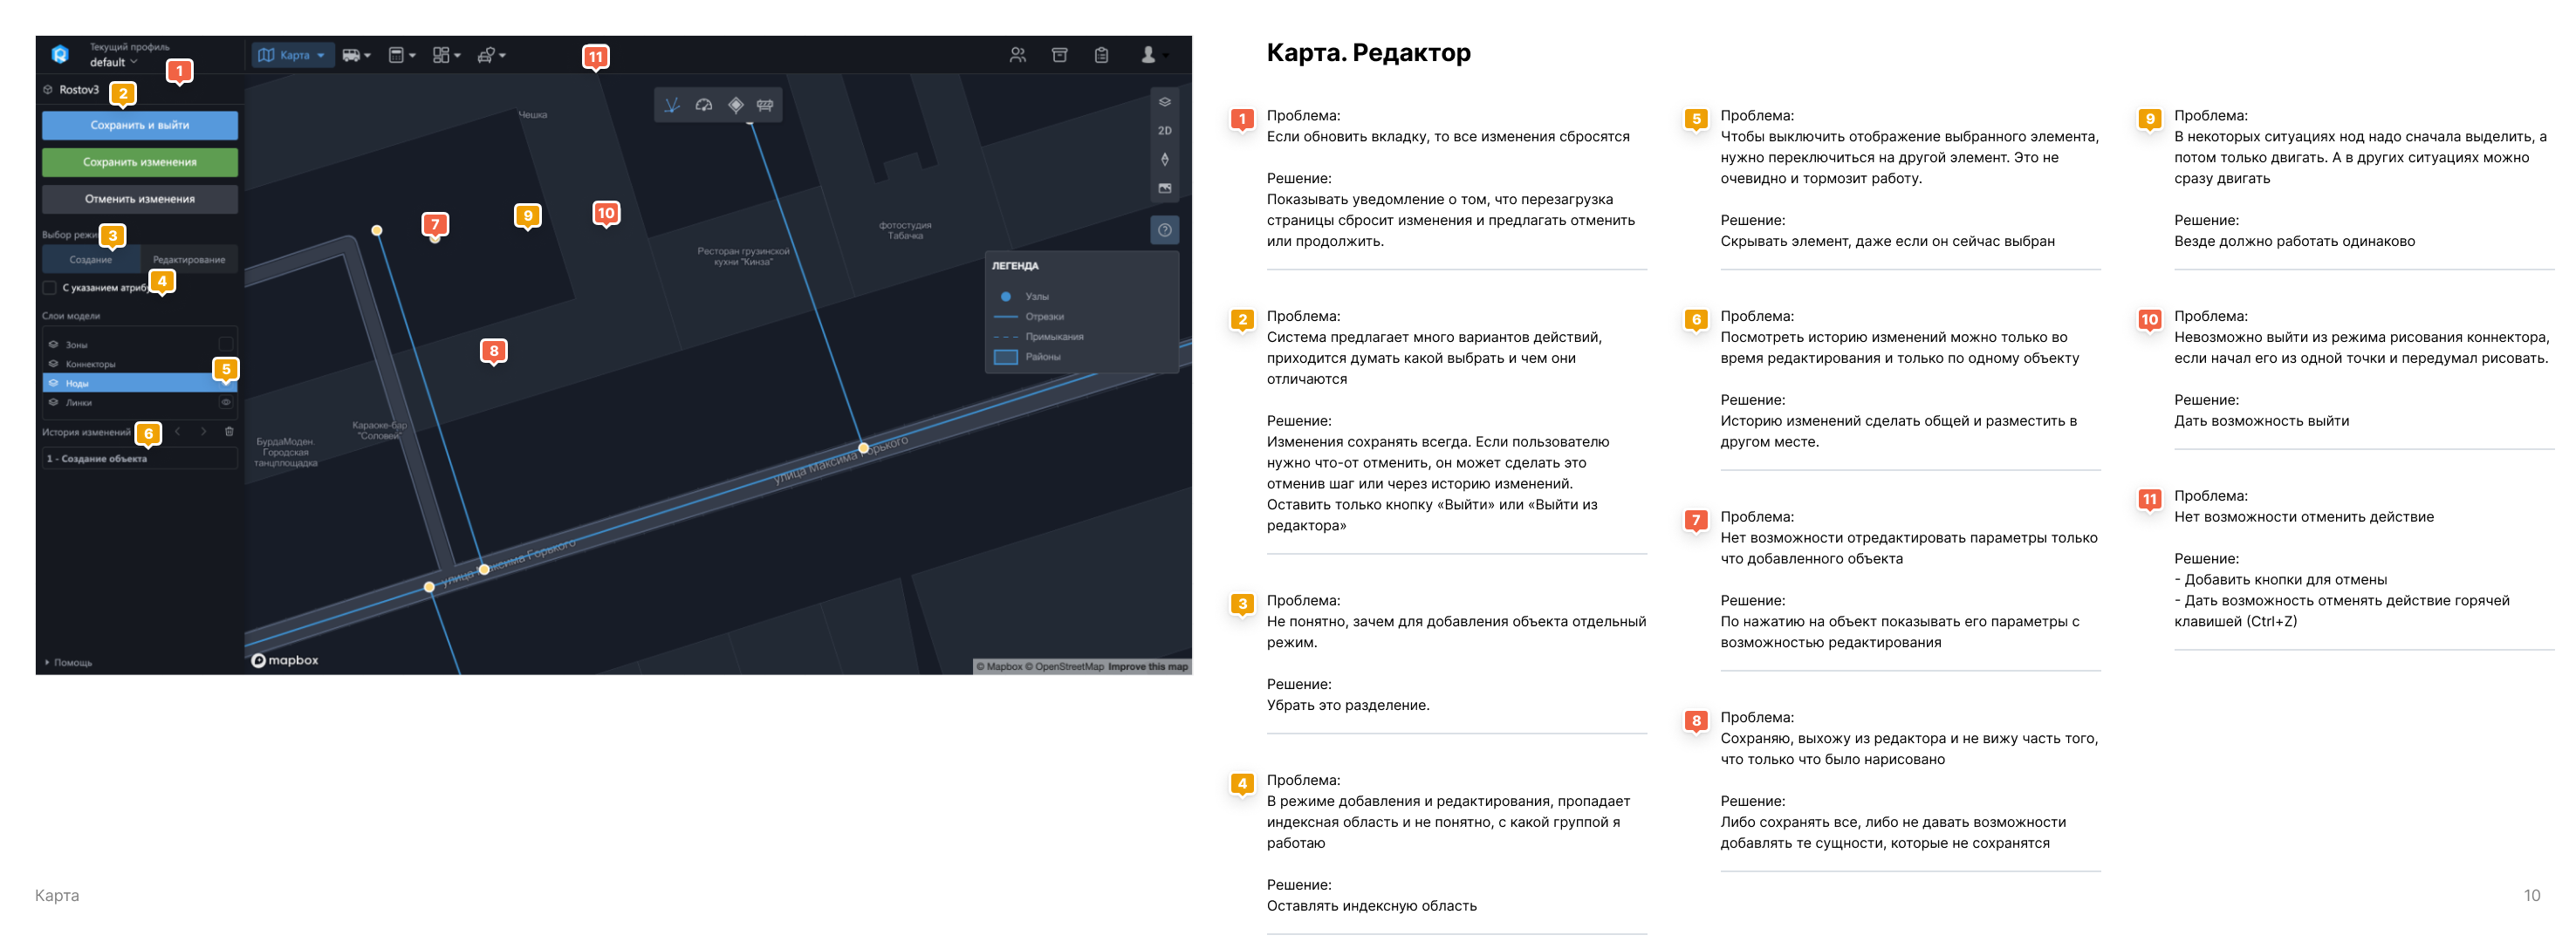Clear change history with the trash icon
2576x942 pixels.
(x=229, y=432)
